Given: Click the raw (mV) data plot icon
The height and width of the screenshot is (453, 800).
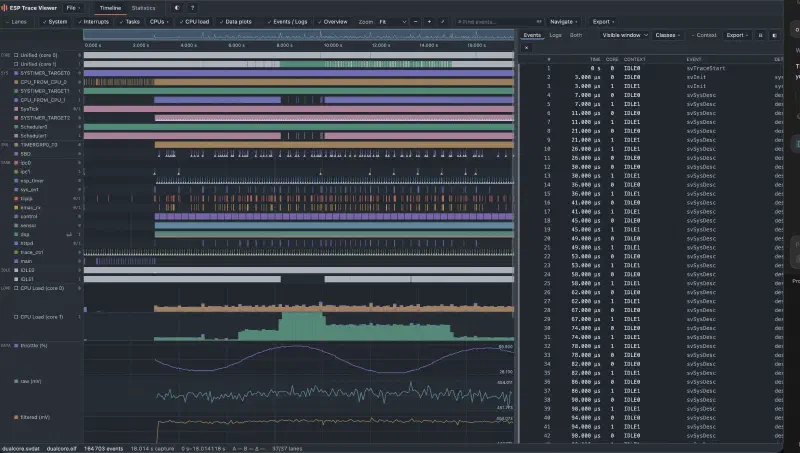Looking at the screenshot, I should tap(16, 381).
